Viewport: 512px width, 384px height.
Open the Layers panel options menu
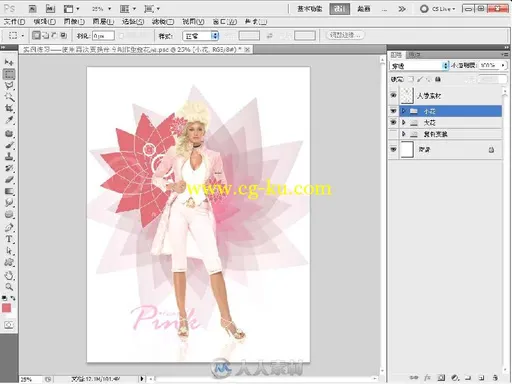[x=504, y=54]
